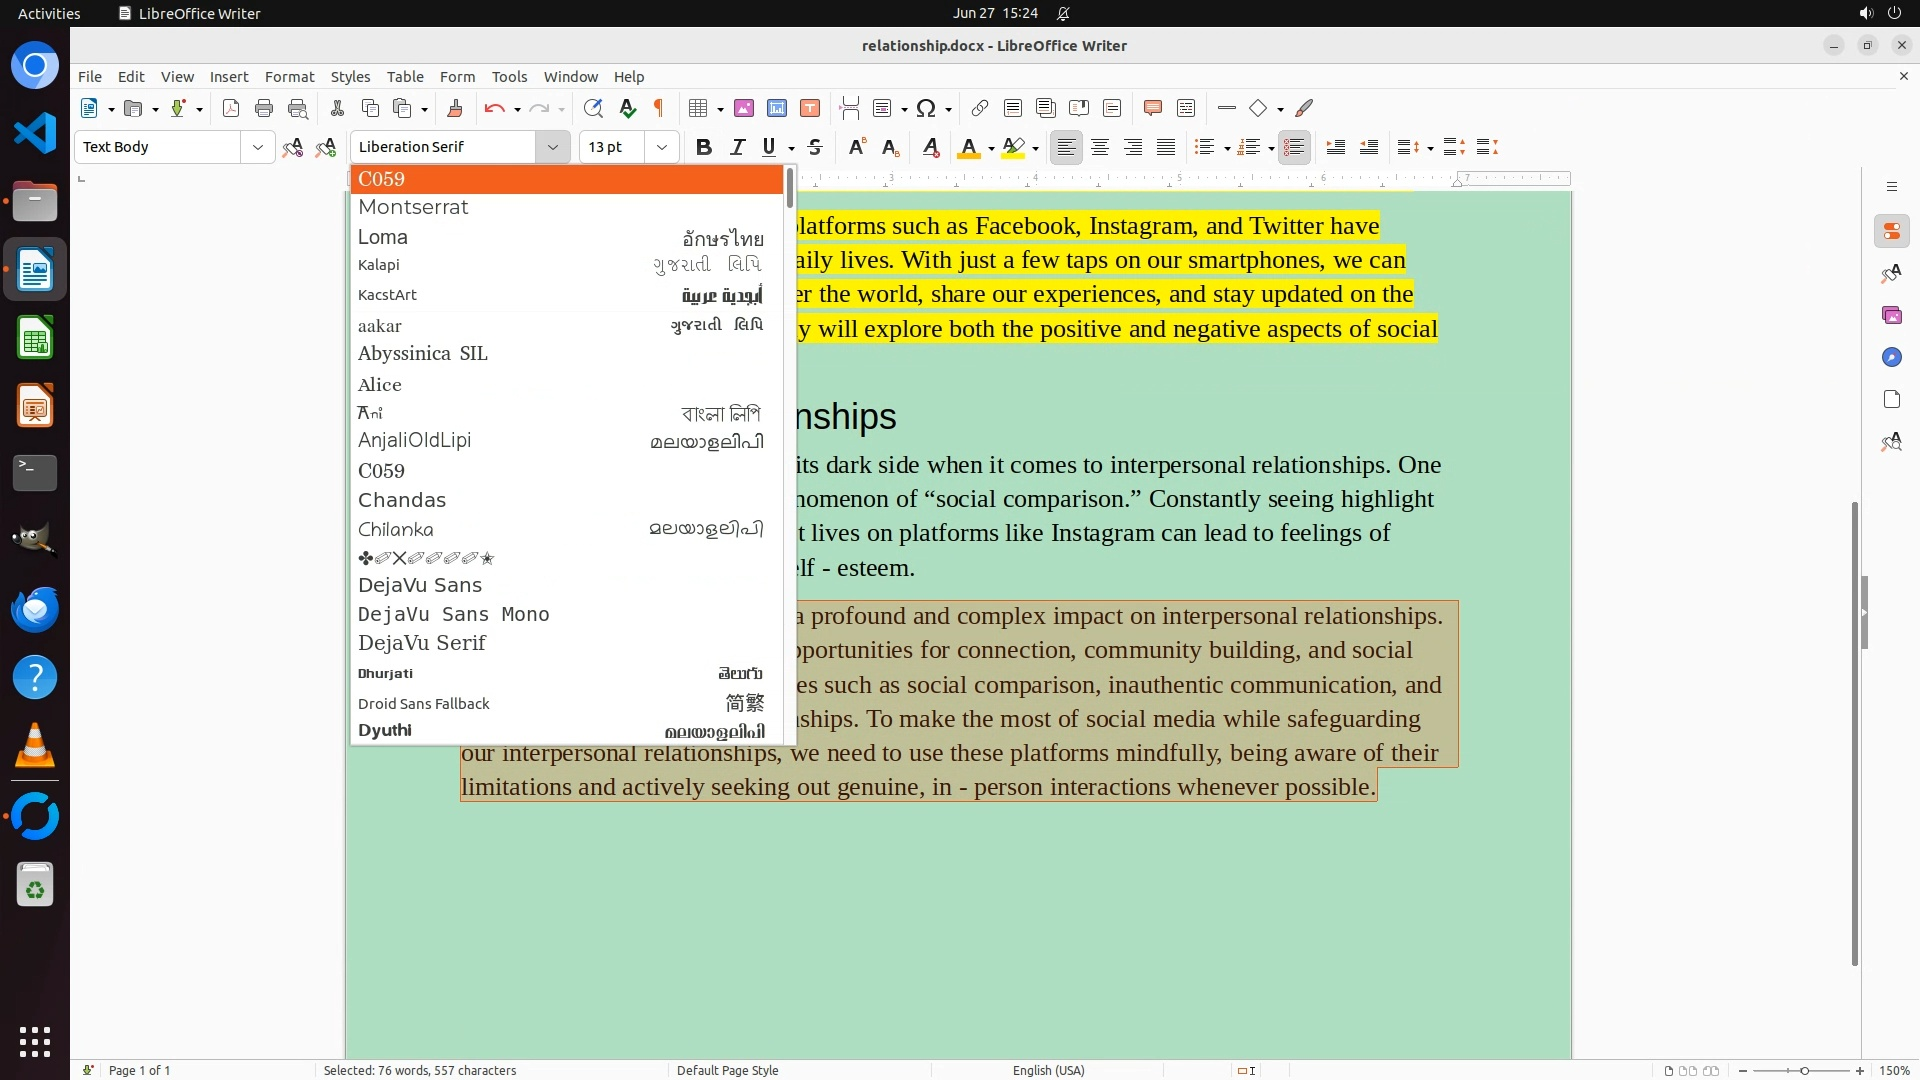Open the sidebar Gallery panel

[x=1891, y=315]
